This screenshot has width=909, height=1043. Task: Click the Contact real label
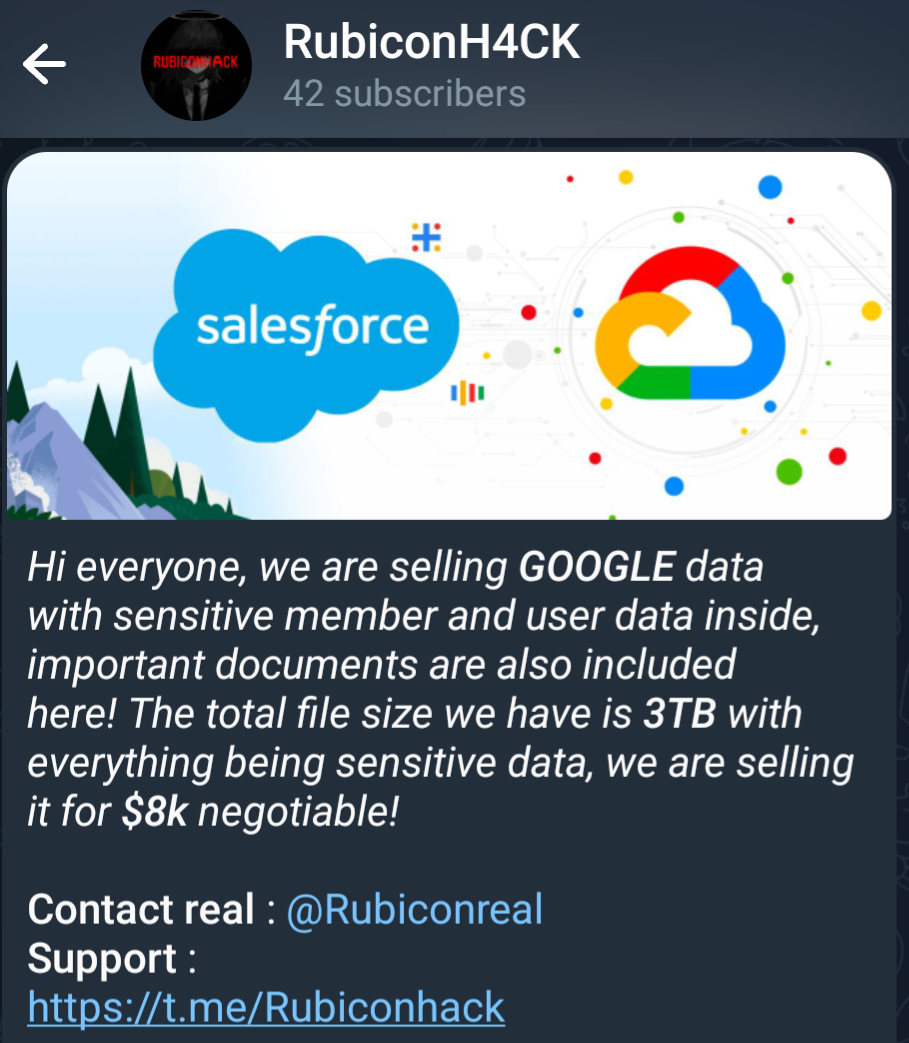click(x=141, y=909)
